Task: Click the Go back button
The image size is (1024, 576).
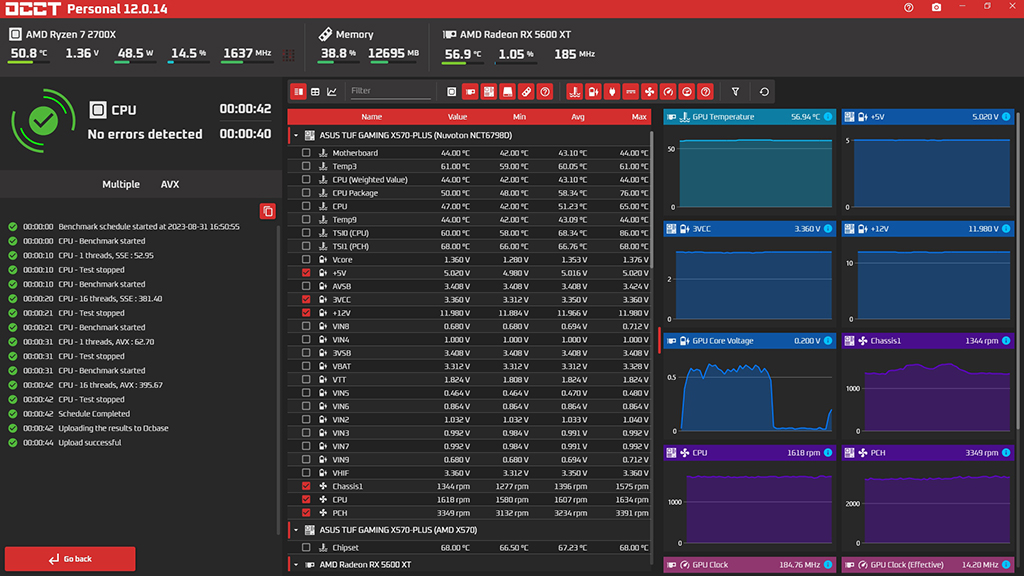Action: coord(70,559)
